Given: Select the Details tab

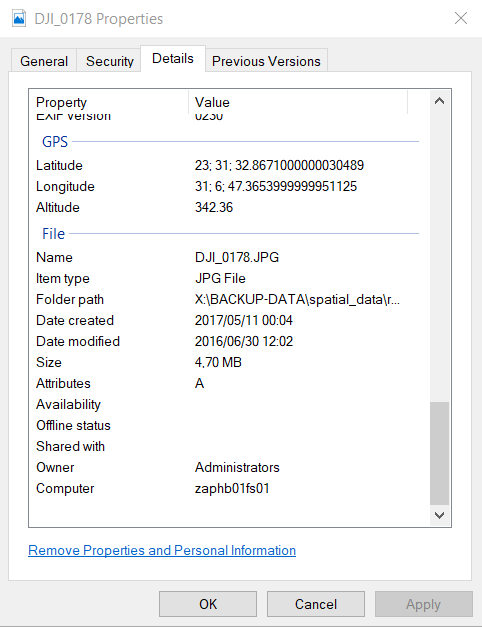Looking at the screenshot, I should coord(173,58).
